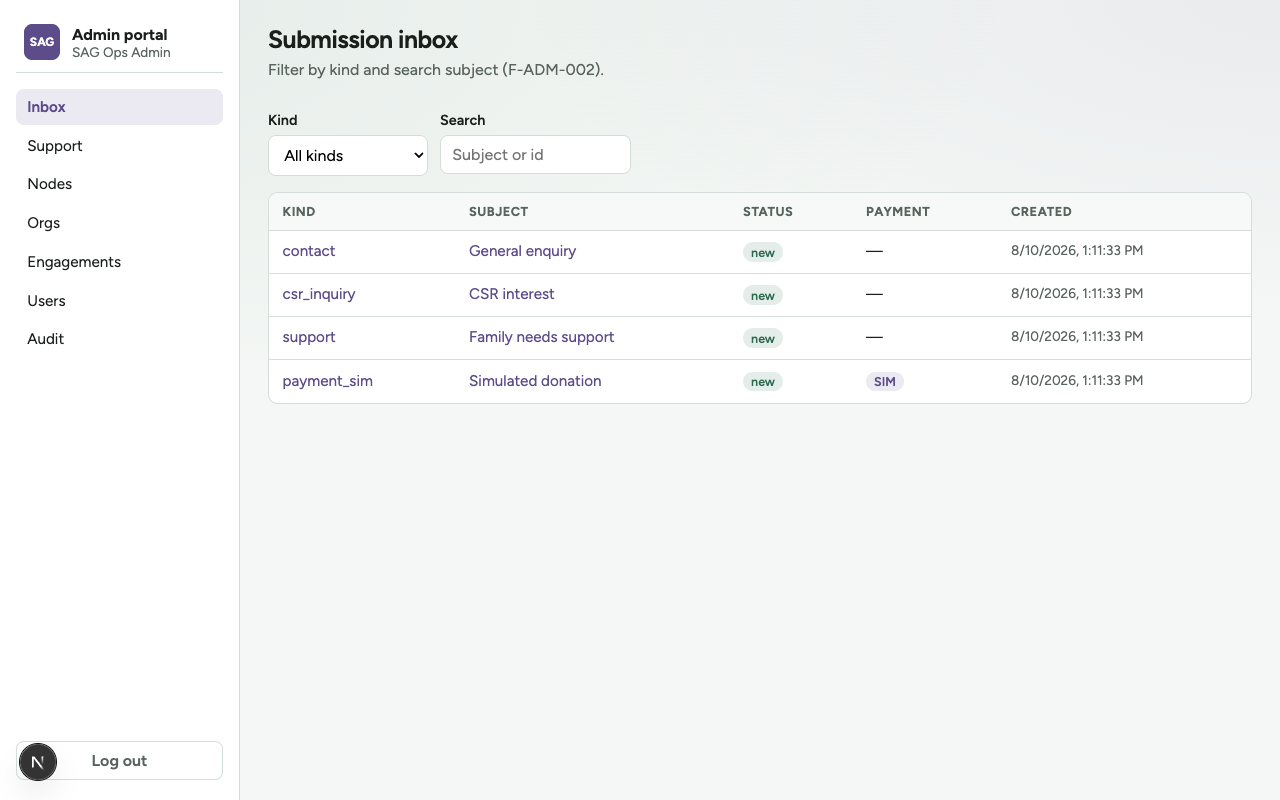The image size is (1280, 800).
Task: Click the PAYMENT column header
Action: (898, 212)
